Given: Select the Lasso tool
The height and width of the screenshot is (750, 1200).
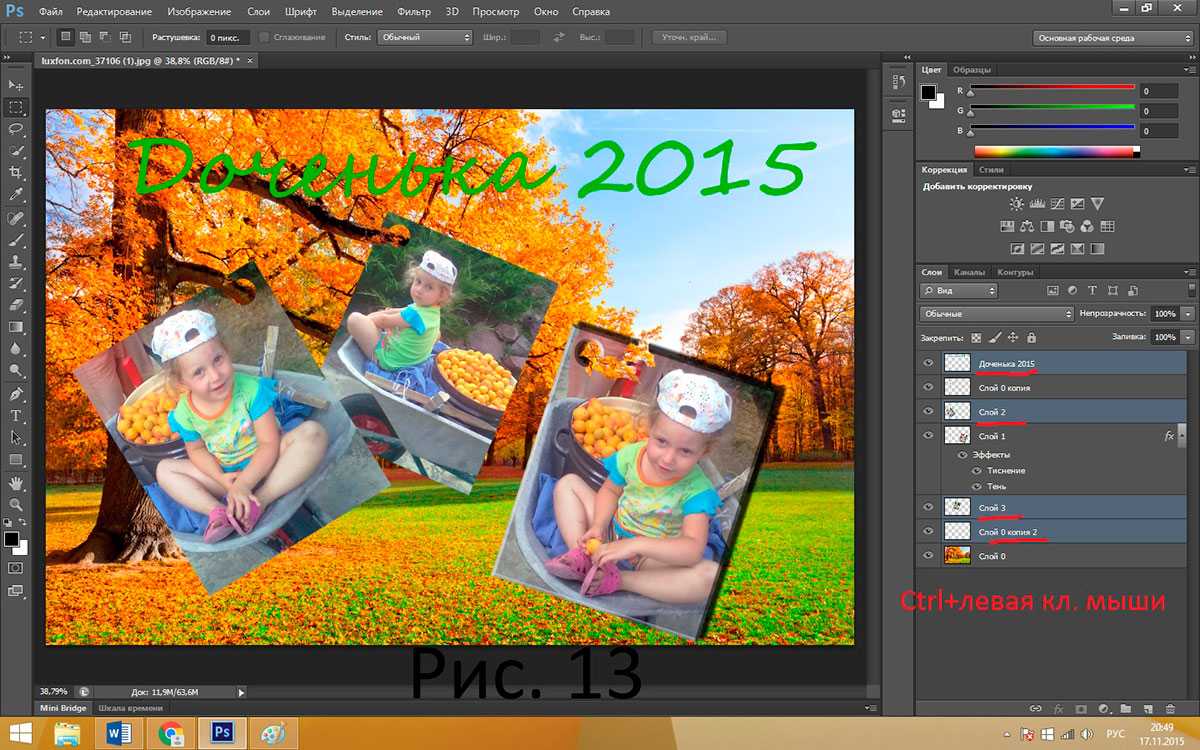Looking at the screenshot, I should [x=16, y=129].
